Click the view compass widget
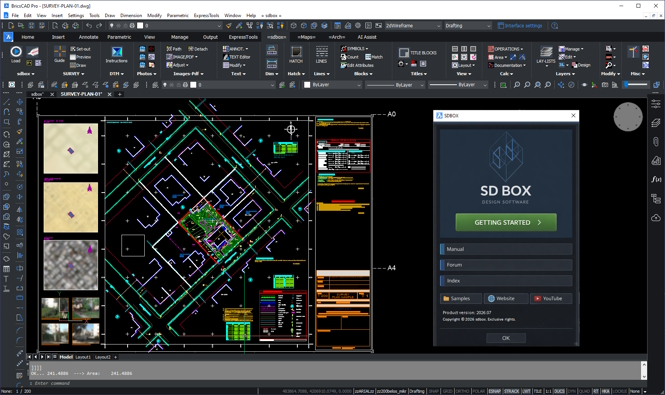The width and height of the screenshot is (665, 395). 628,117
